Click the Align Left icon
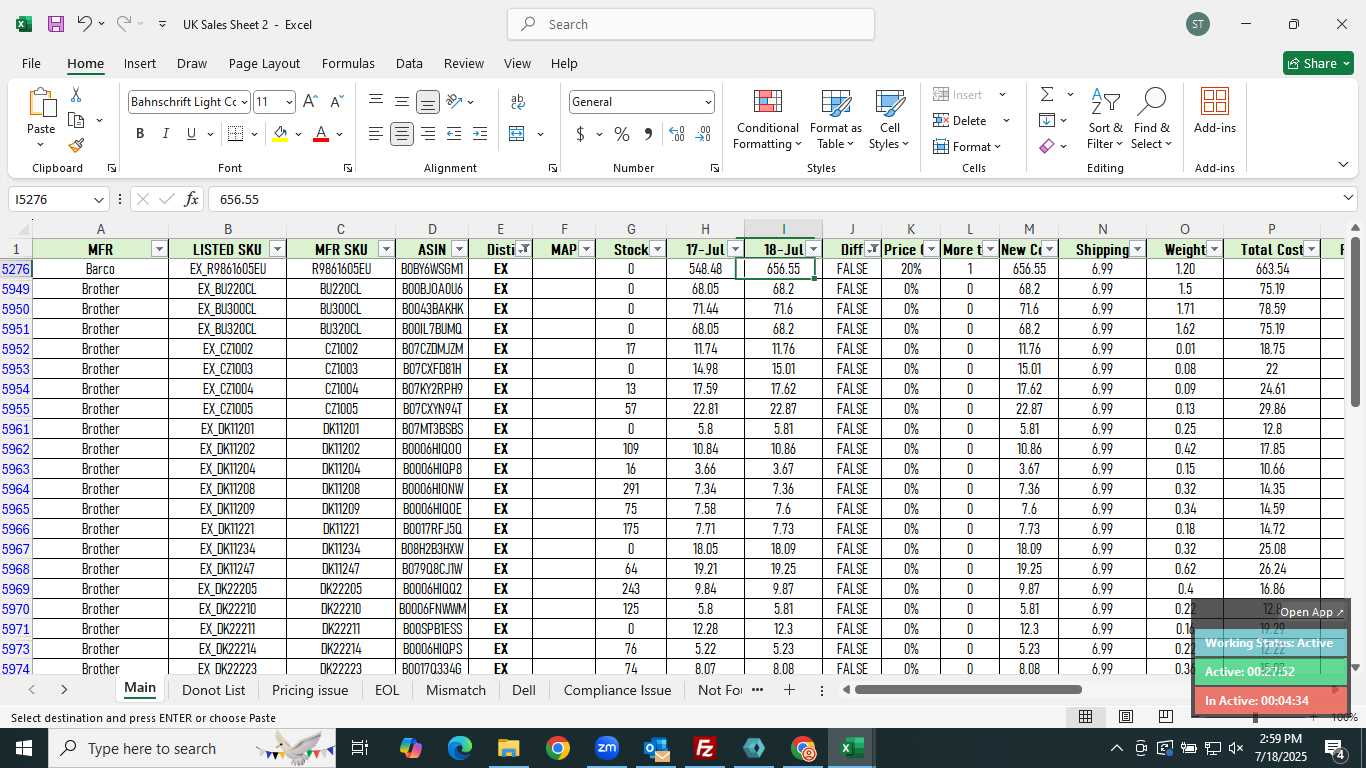Image resolution: width=1366 pixels, height=768 pixels. [376, 134]
